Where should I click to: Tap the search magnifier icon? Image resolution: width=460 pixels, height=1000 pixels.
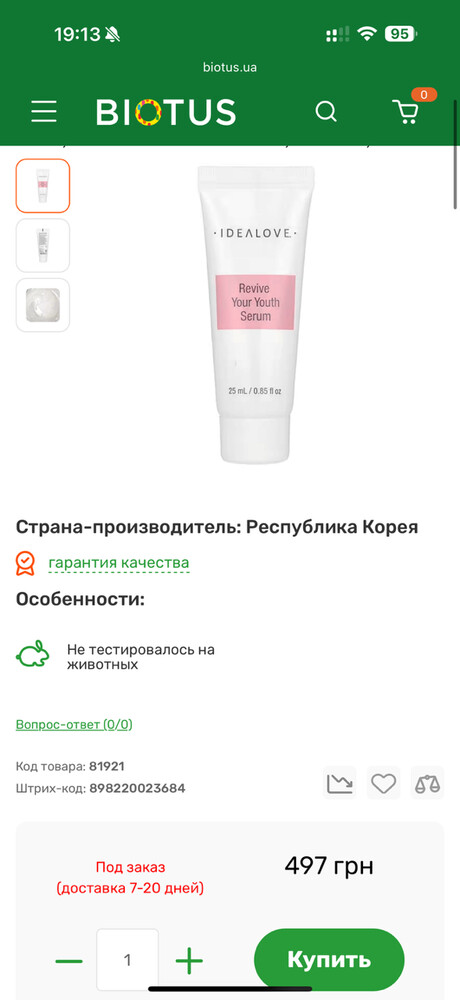(326, 112)
